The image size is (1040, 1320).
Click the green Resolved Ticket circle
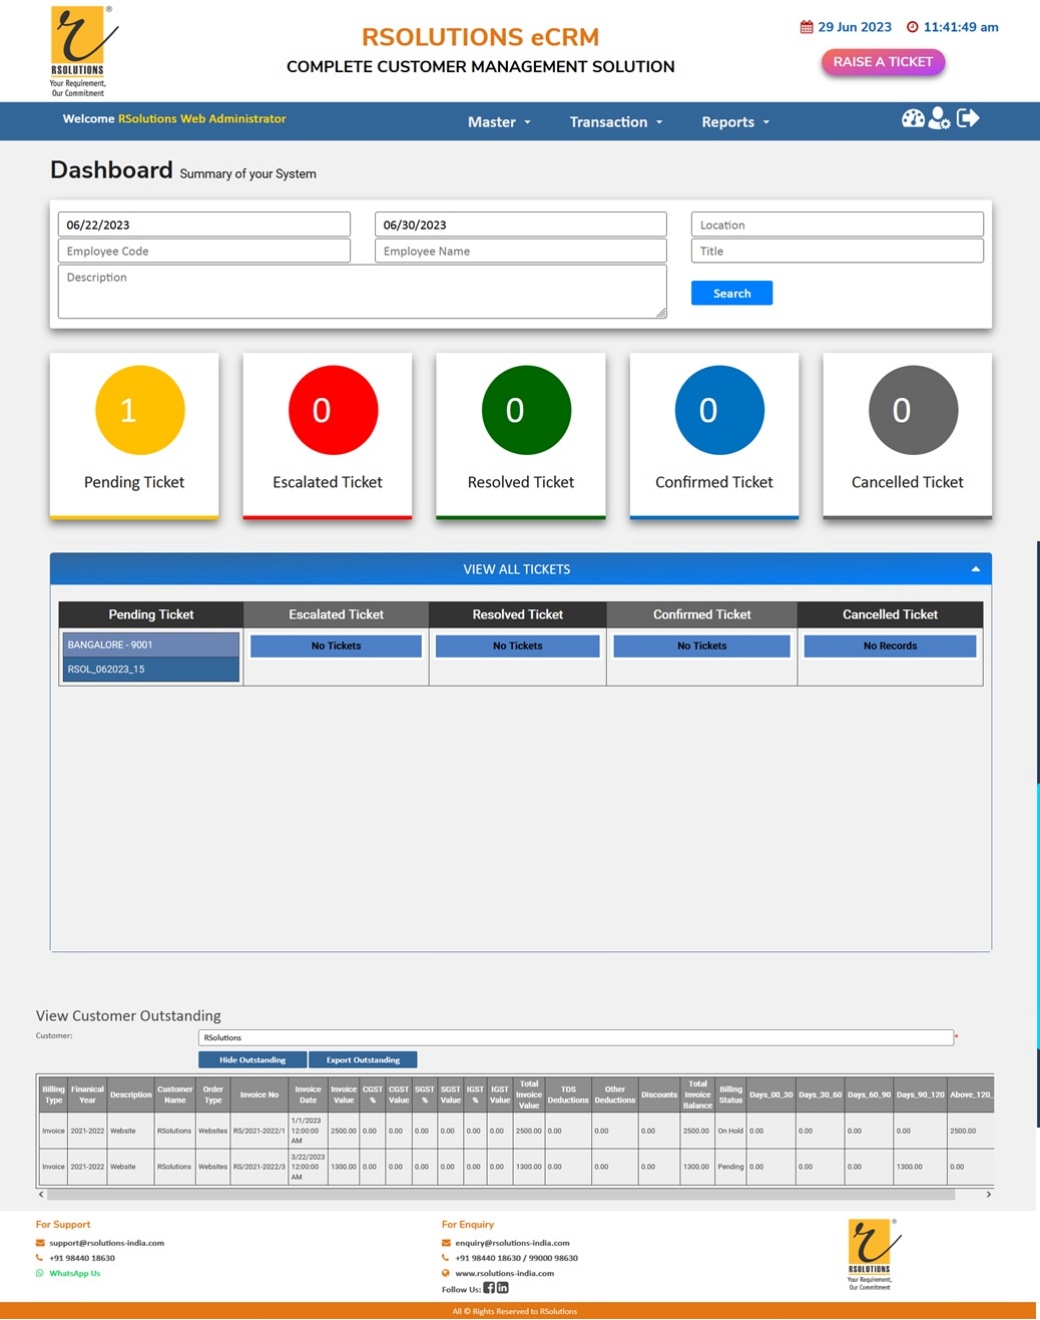(526, 410)
